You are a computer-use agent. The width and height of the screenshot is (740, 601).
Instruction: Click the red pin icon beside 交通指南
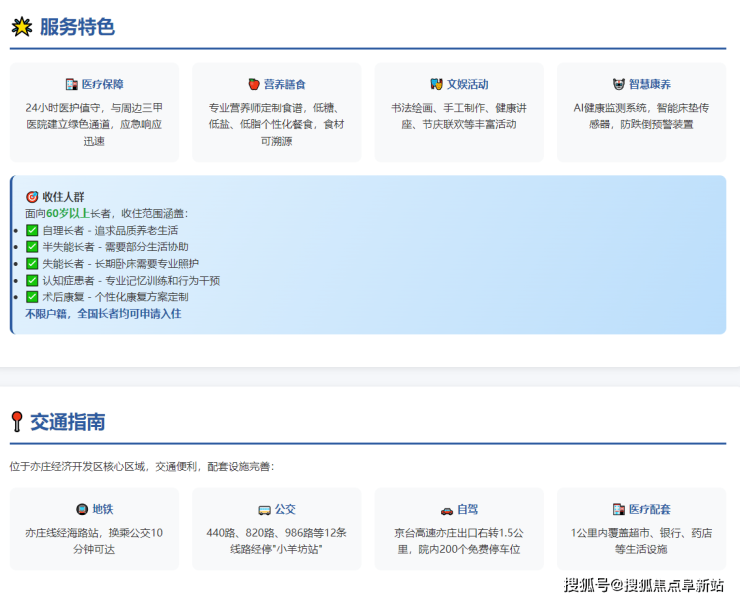(16, 422)
